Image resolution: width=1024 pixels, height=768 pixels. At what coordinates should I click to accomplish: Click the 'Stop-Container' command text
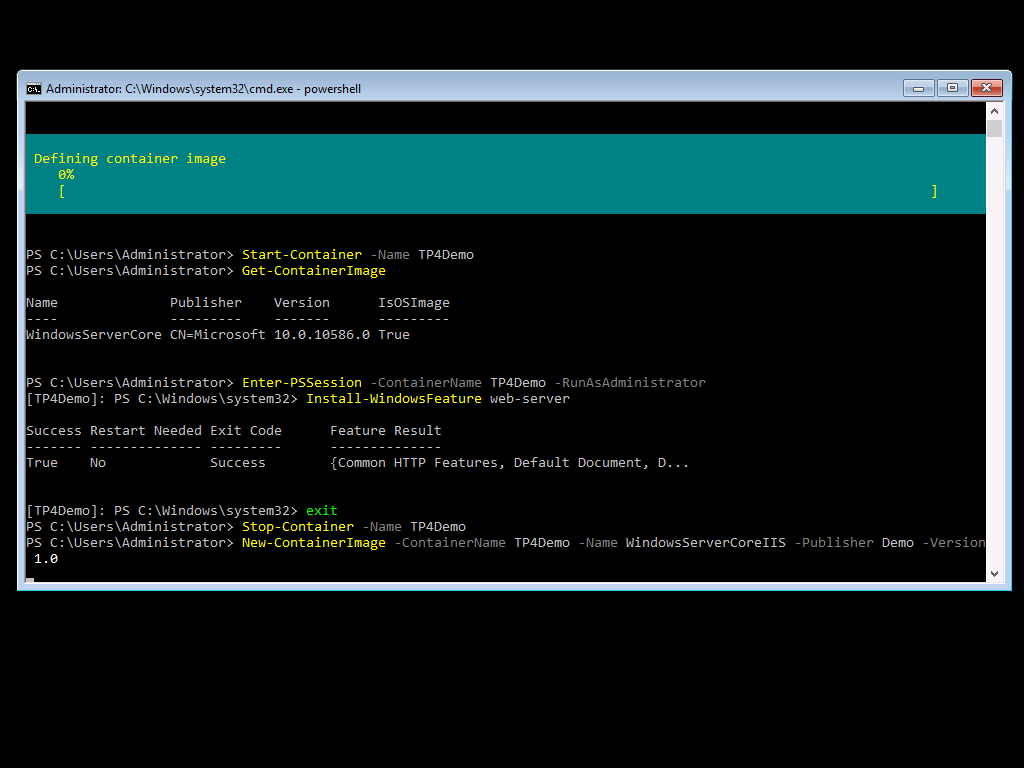pos(298,527)
